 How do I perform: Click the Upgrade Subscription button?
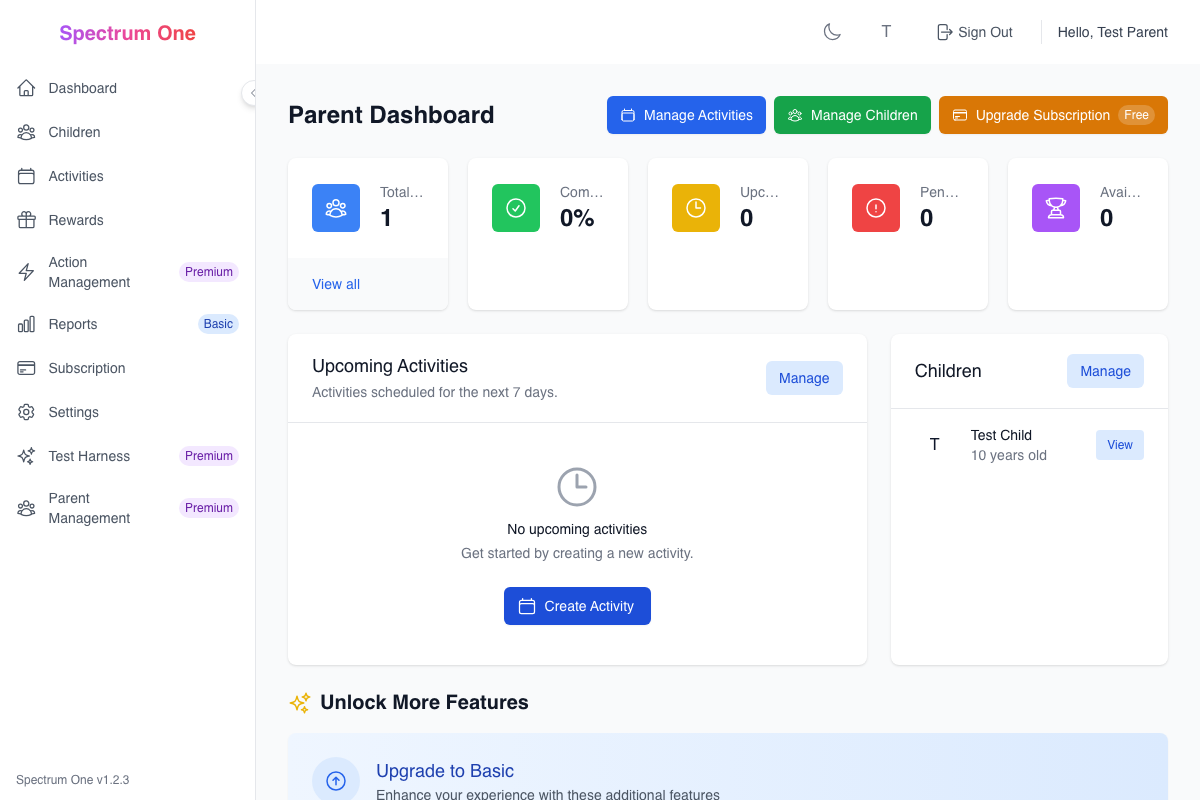pos(1052,115)
